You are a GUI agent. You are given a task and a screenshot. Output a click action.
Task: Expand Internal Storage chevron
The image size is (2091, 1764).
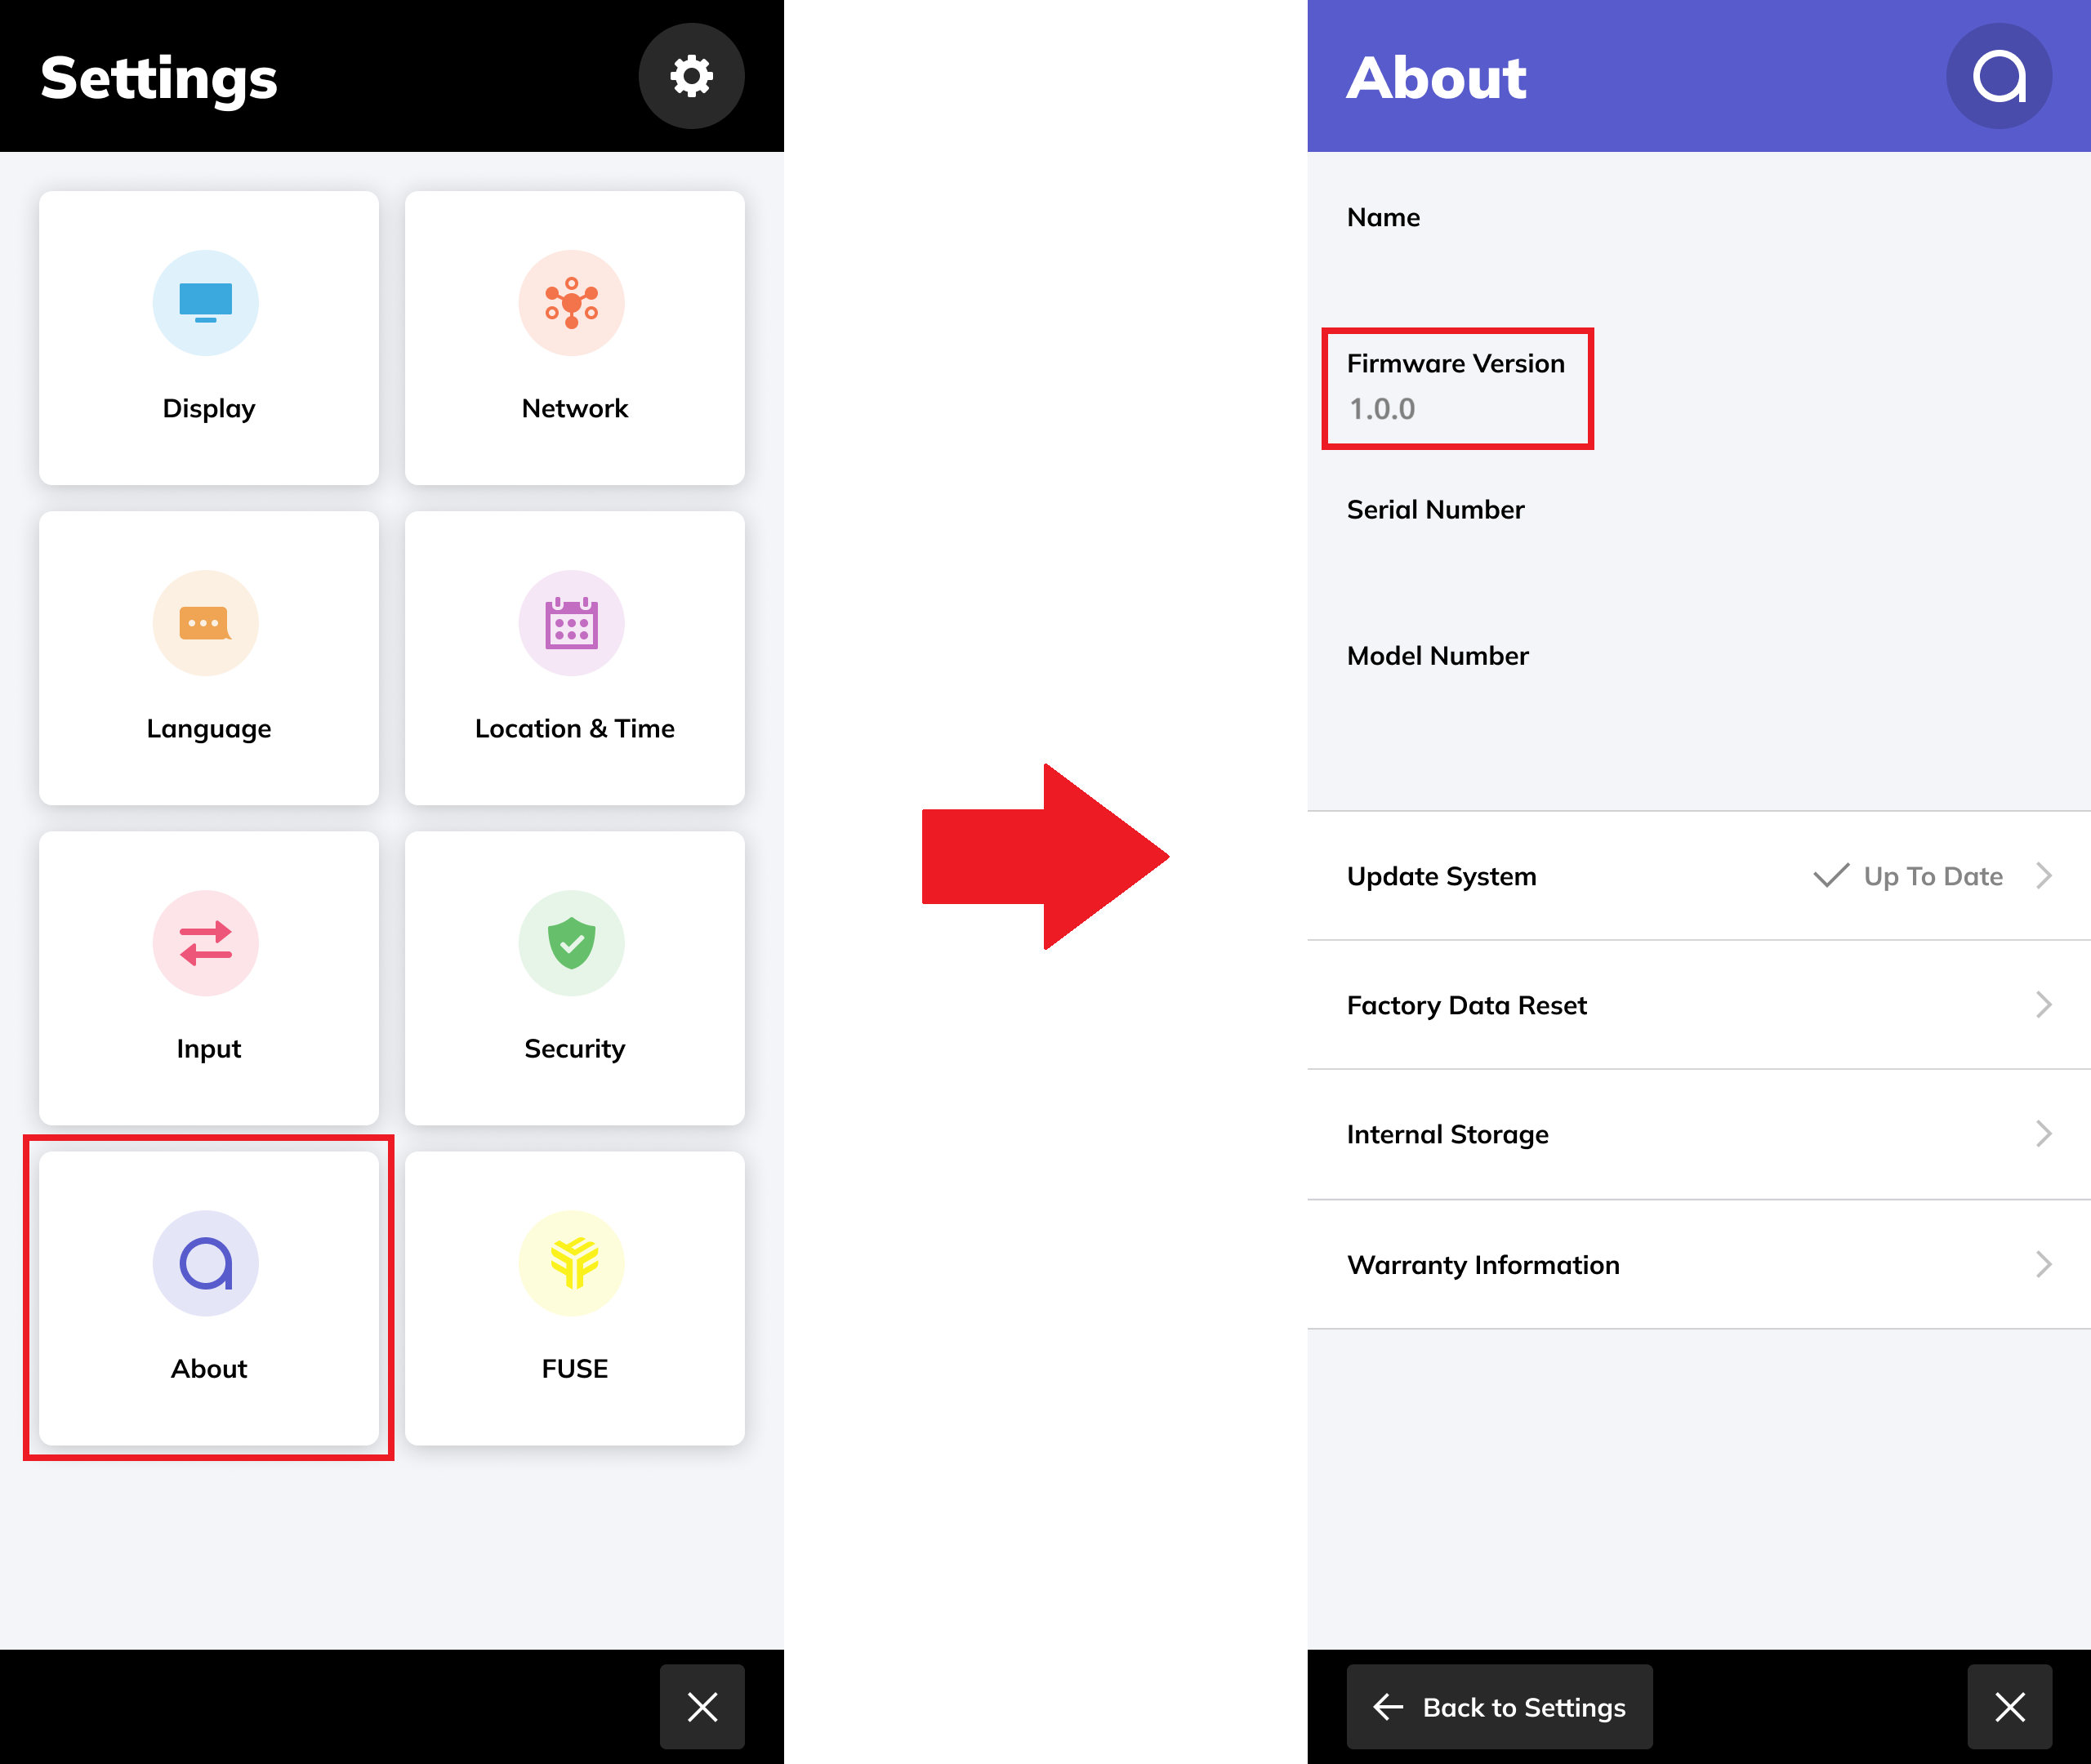2043,1134
